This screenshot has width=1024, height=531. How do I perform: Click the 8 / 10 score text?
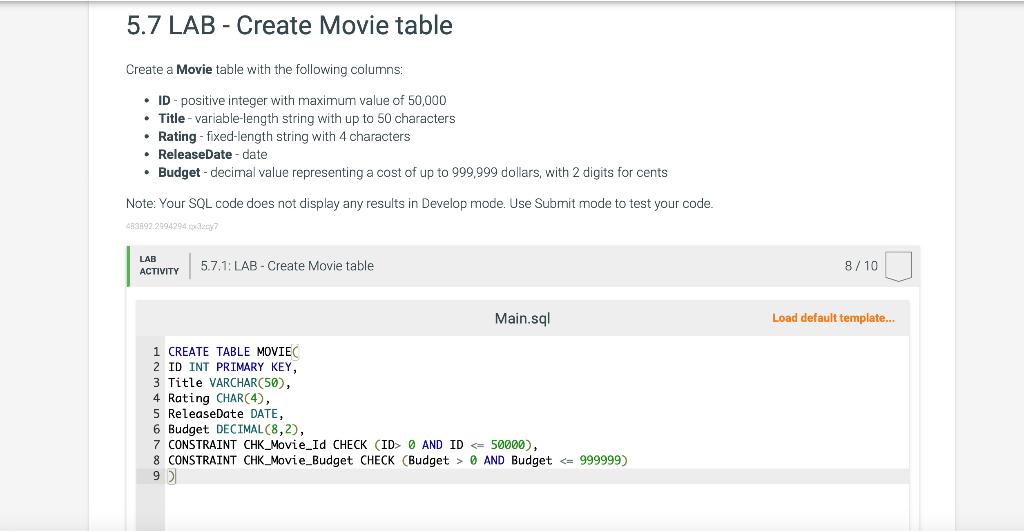pos(861,266)
